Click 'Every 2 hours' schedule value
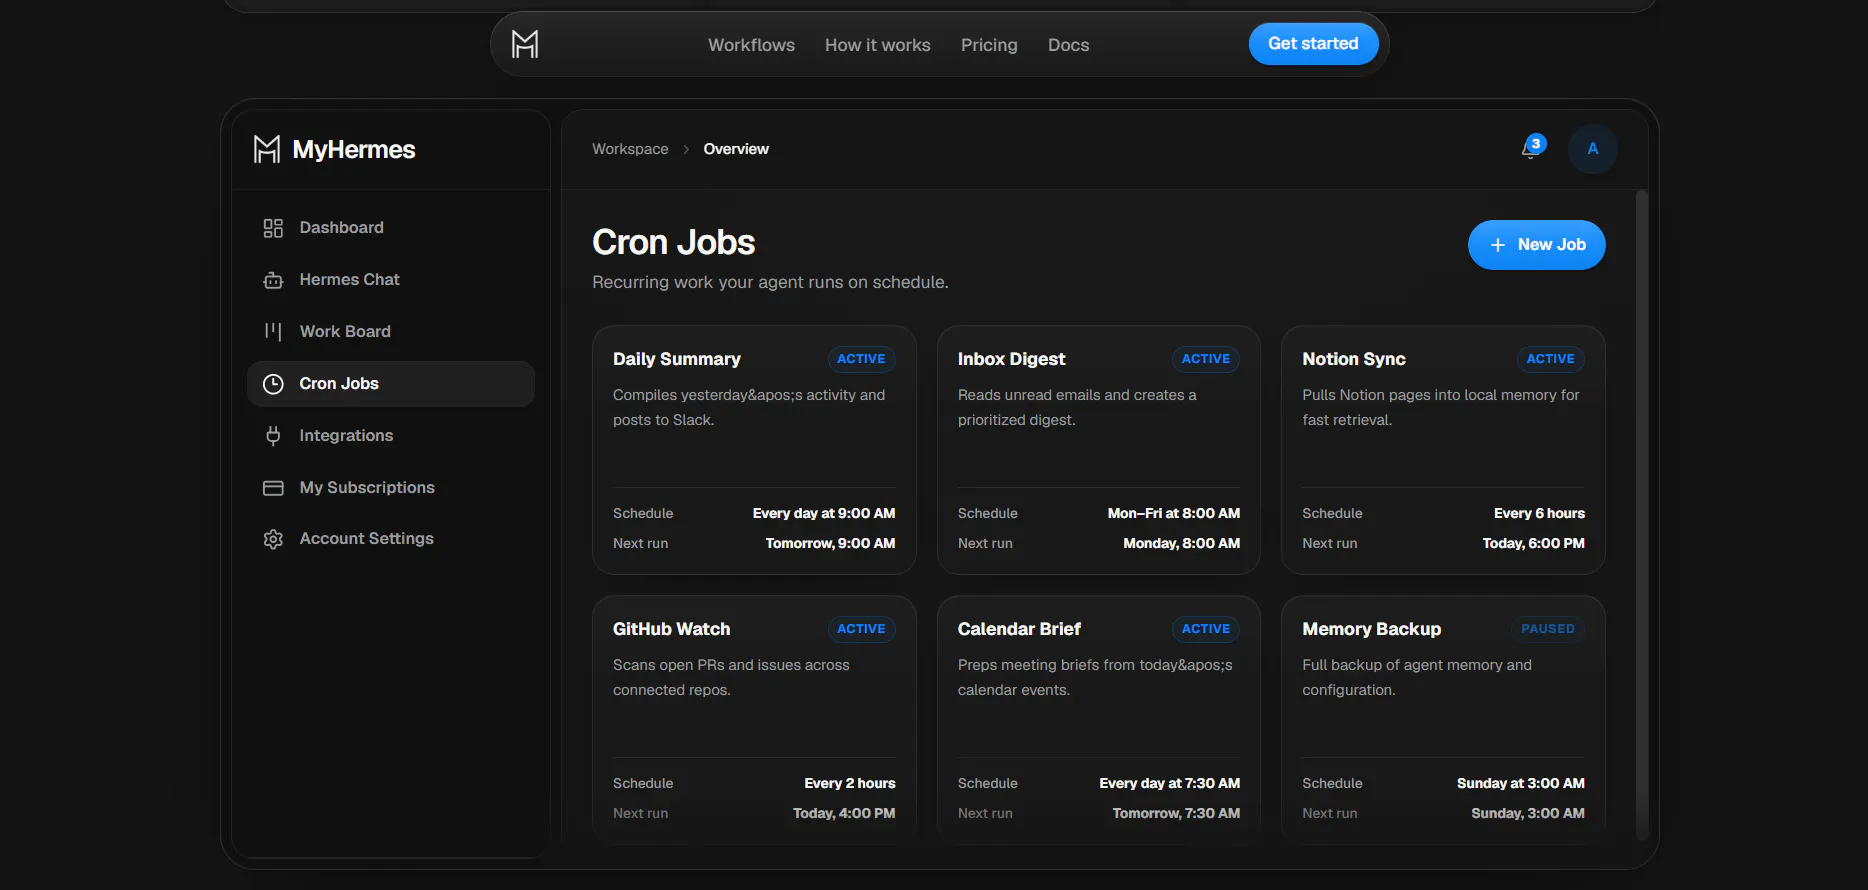 pos(850,783)
